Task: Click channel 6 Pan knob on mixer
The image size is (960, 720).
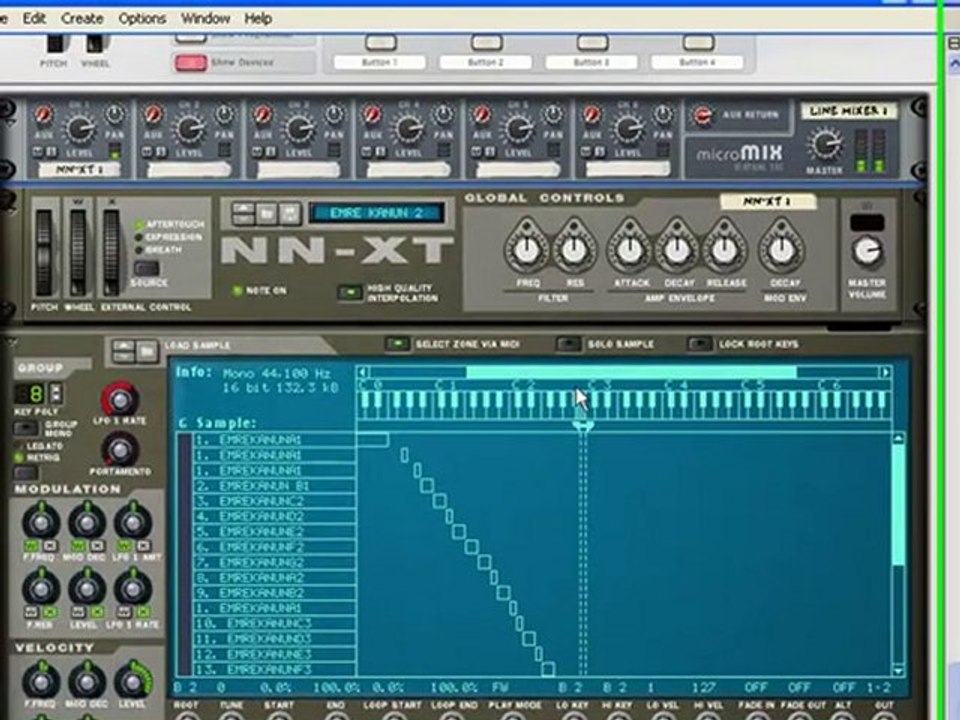Action: [662, 114]
